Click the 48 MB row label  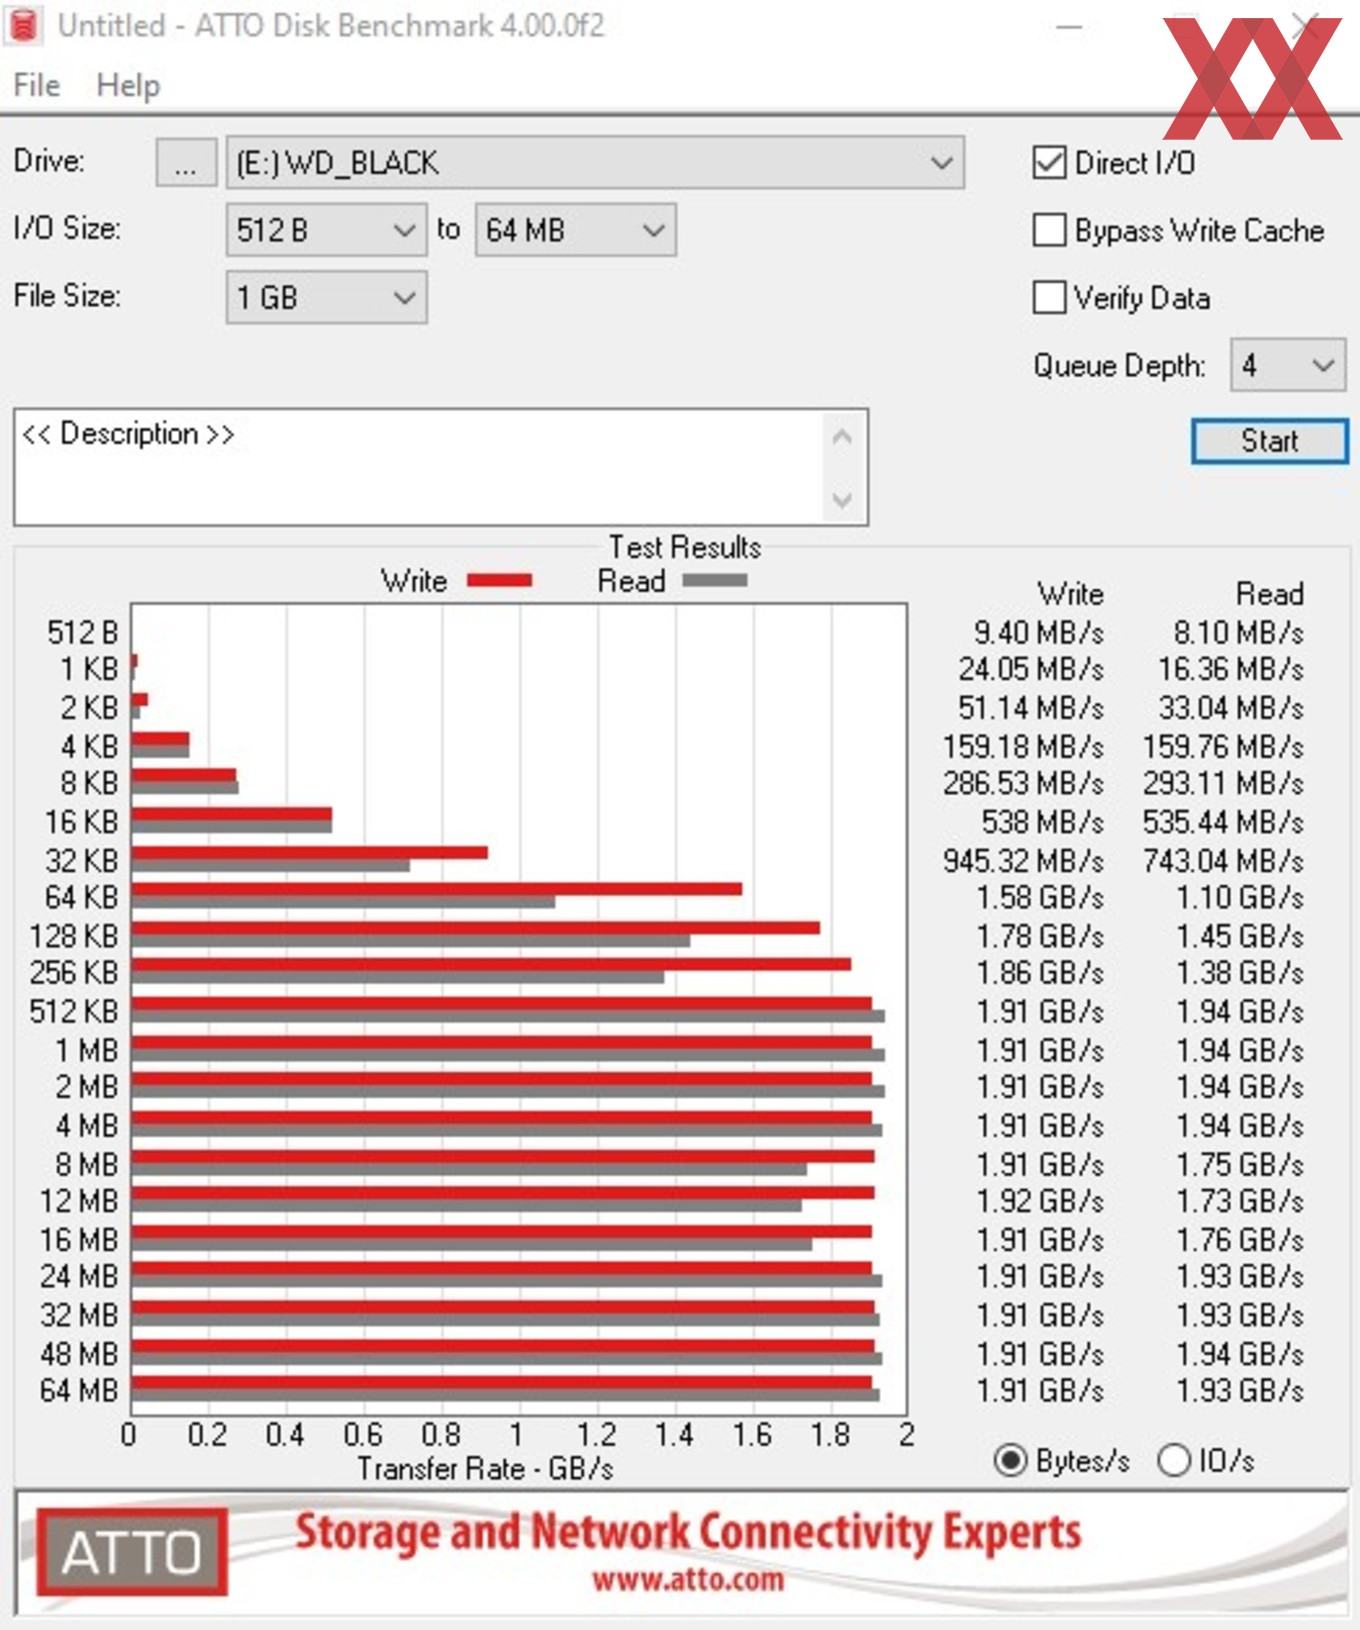pos(79,1353)
